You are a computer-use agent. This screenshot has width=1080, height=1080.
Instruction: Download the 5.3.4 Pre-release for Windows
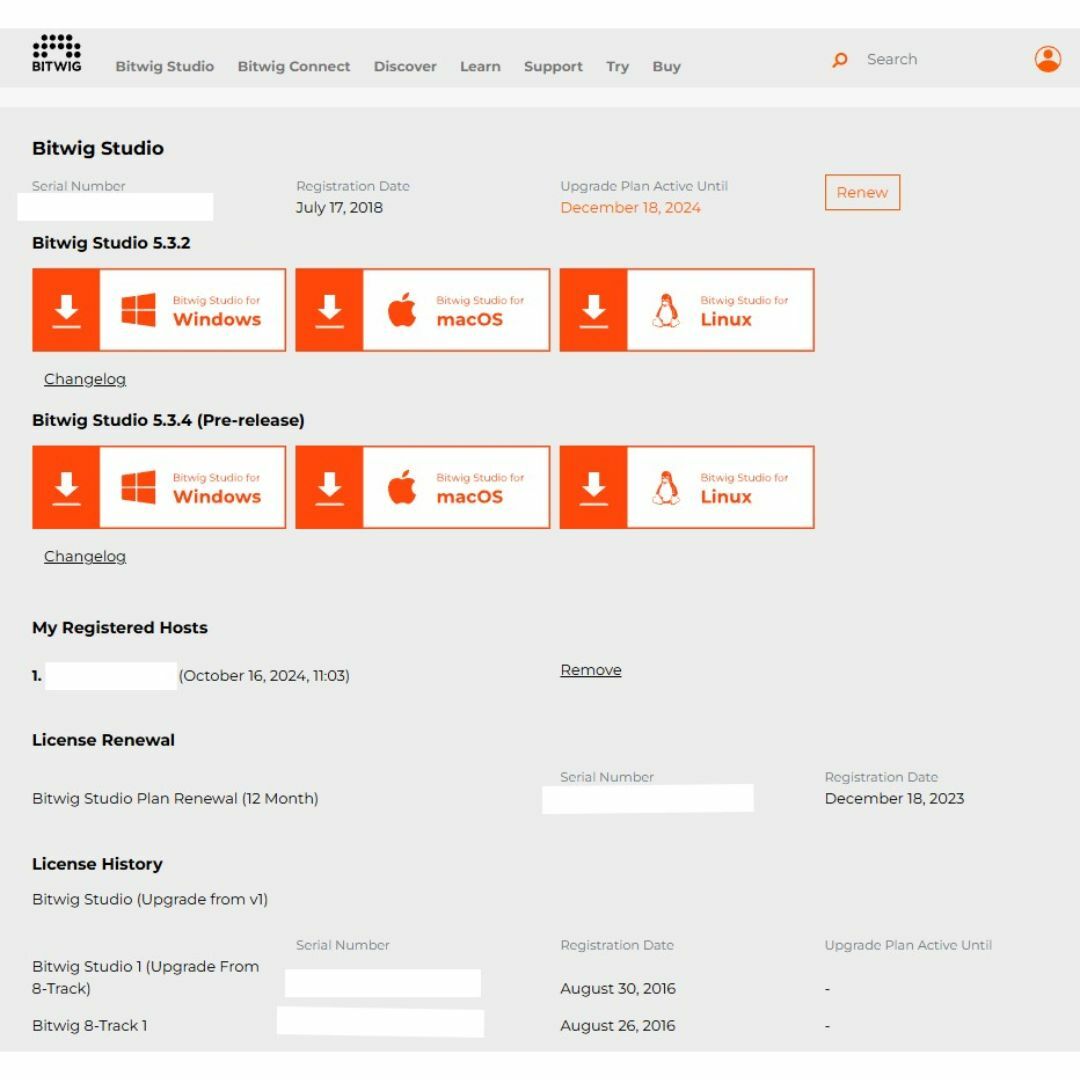point(159,487)
